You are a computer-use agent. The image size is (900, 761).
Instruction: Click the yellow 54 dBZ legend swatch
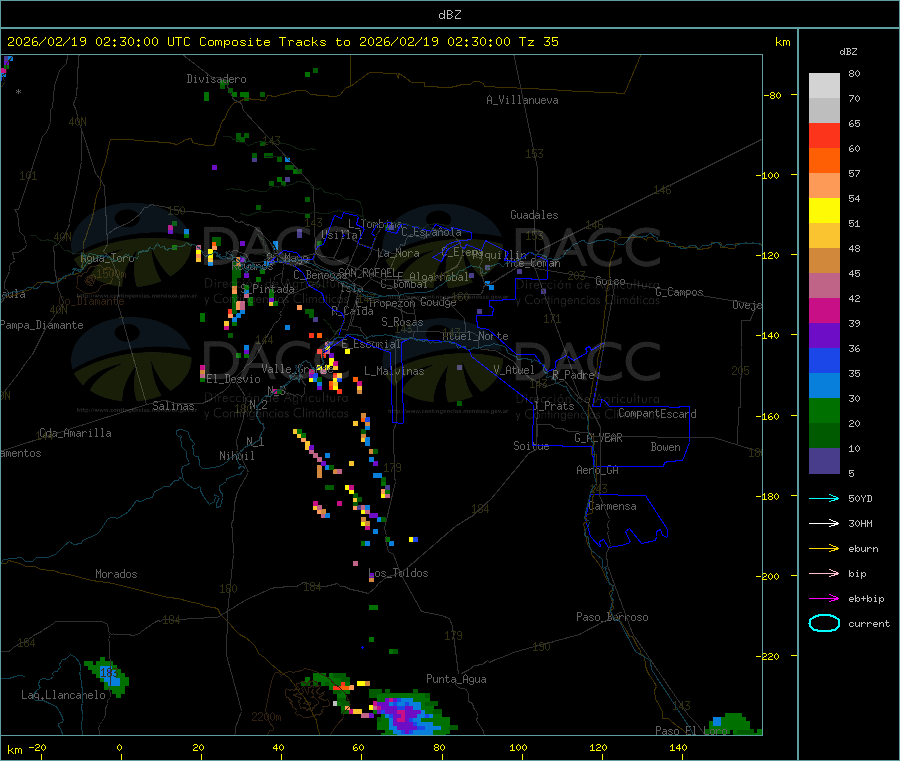824,211
